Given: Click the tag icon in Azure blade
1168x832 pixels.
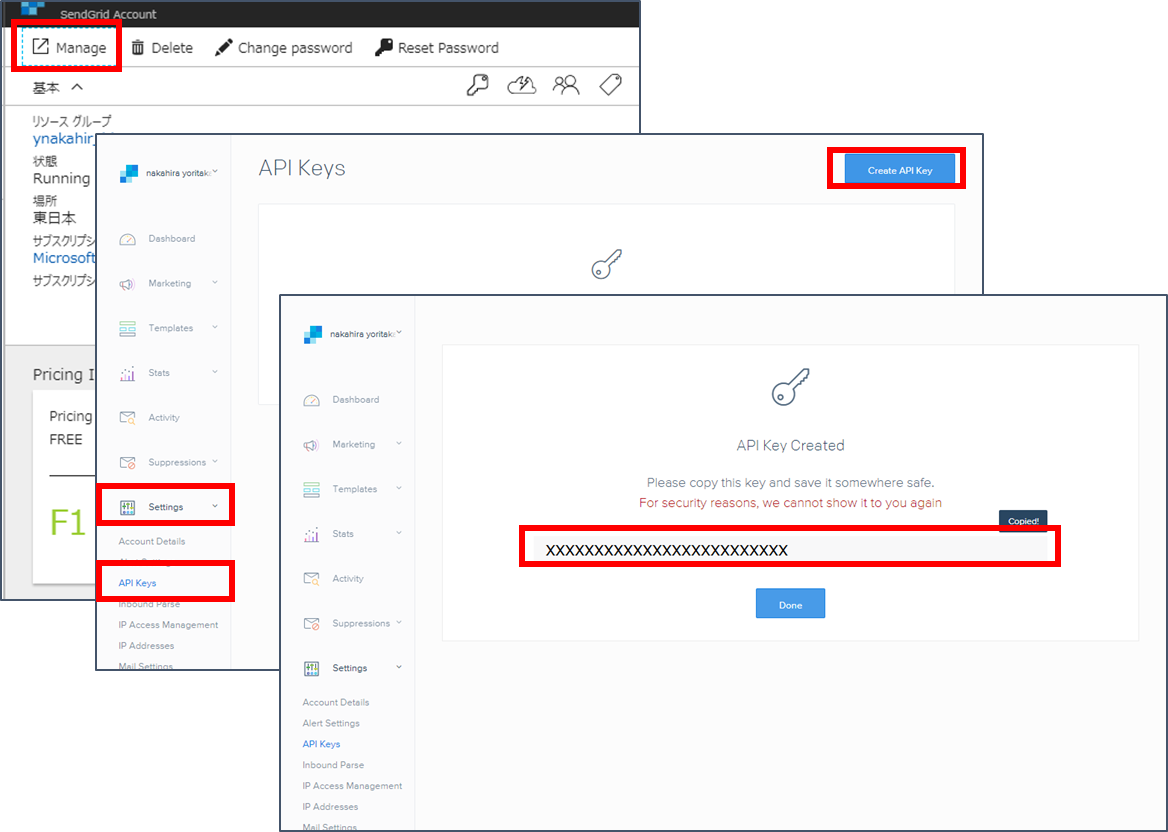Looking at the screenshot, I should click(610, 85).
